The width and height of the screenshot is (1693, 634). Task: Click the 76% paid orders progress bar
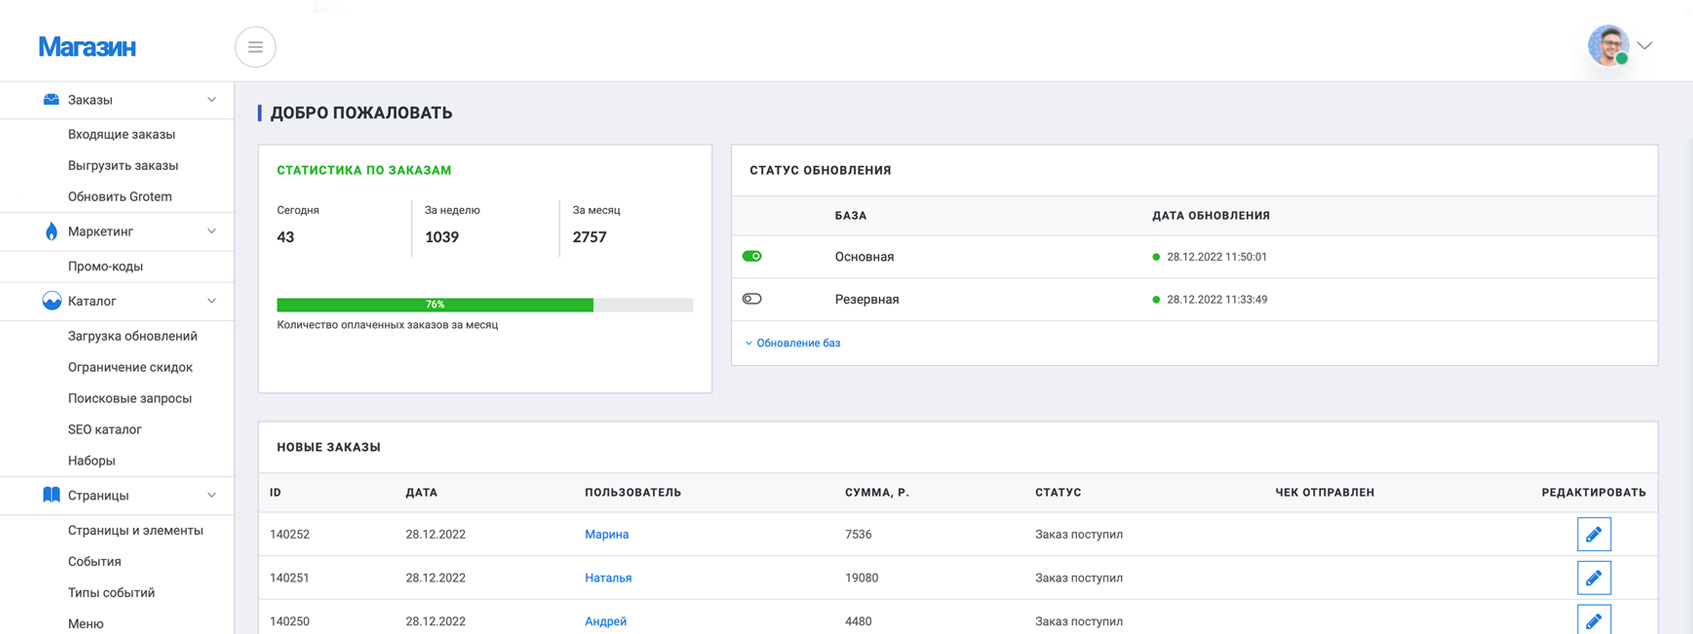pyautogui.click(x=484, y=305)
